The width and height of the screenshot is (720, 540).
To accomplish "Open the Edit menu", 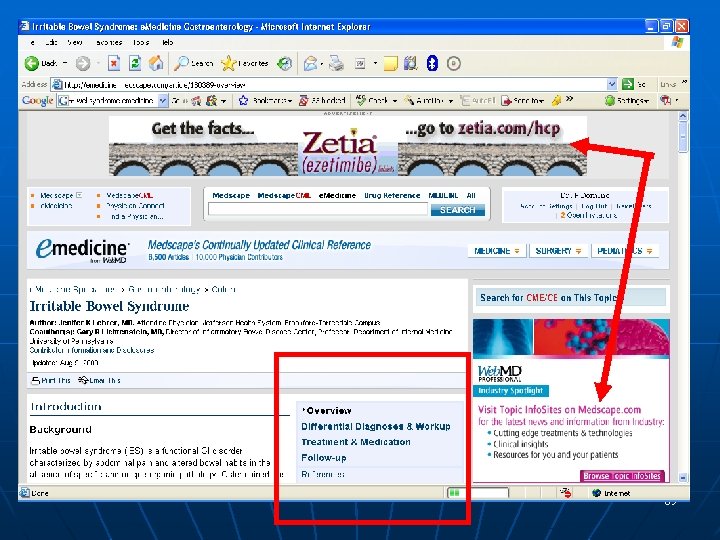I will [x=51, y=42].
